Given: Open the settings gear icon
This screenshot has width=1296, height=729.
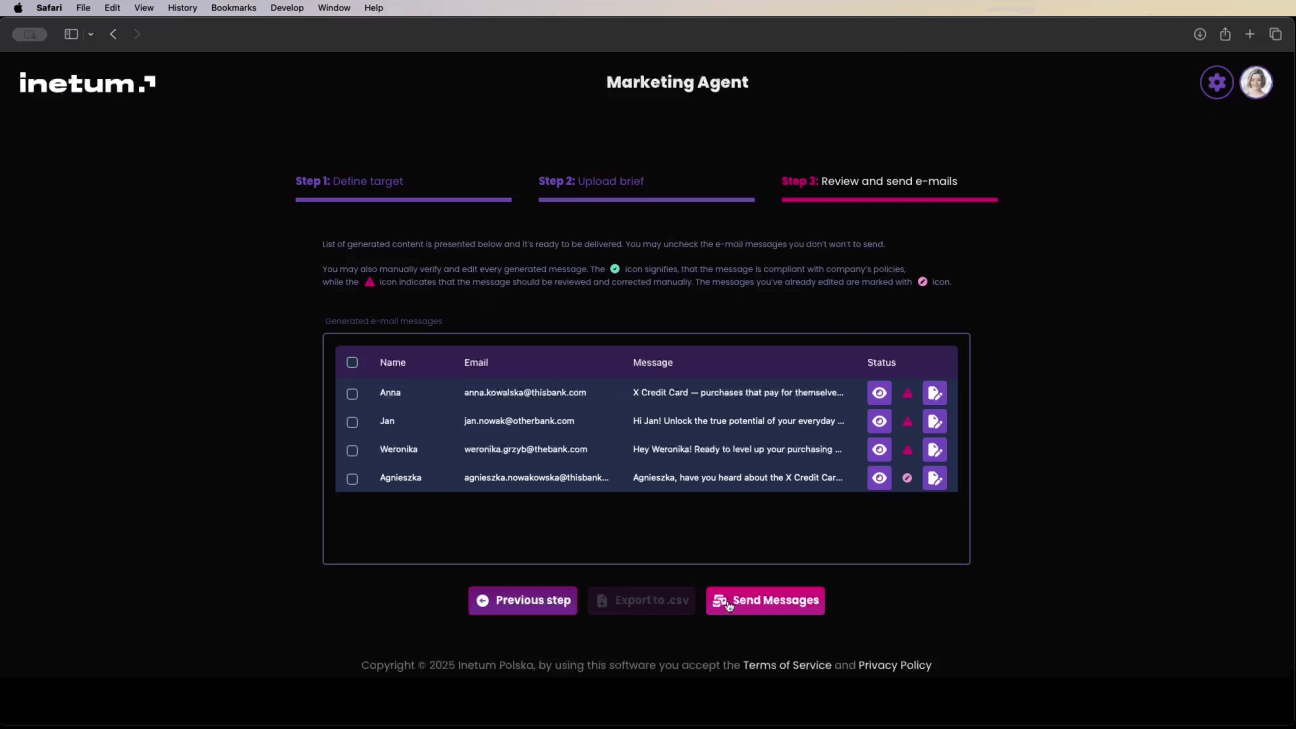Looking at the screenshot, I should [x=1216, y=83].
